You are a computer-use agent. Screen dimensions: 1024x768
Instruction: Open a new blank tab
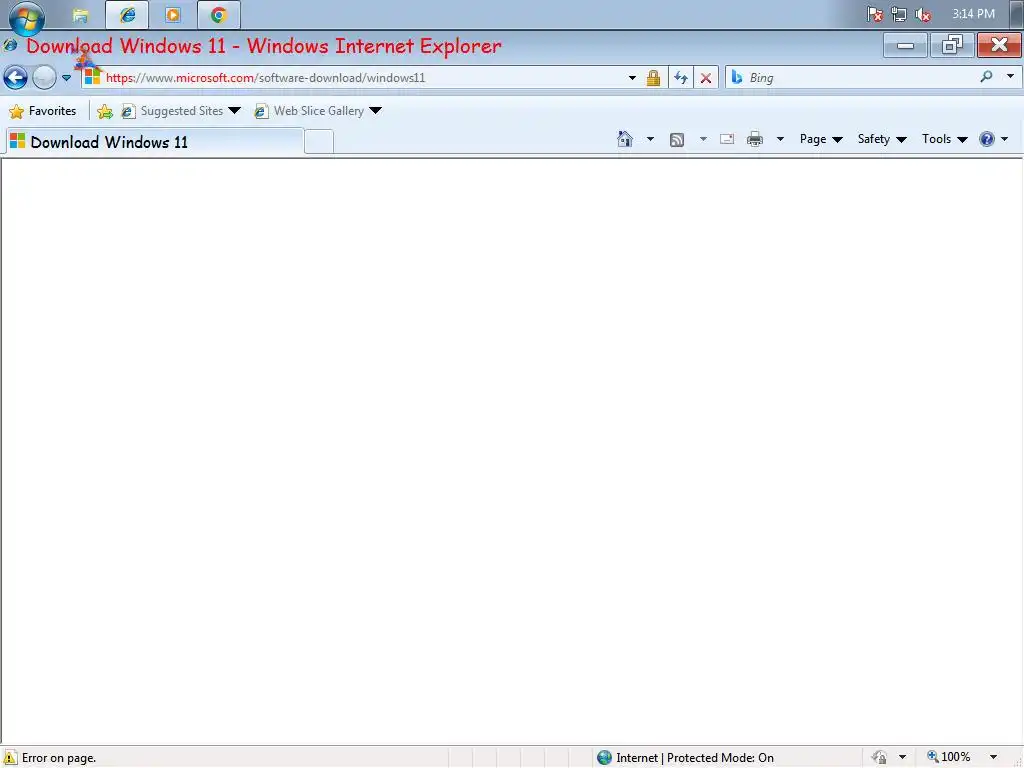319,142
